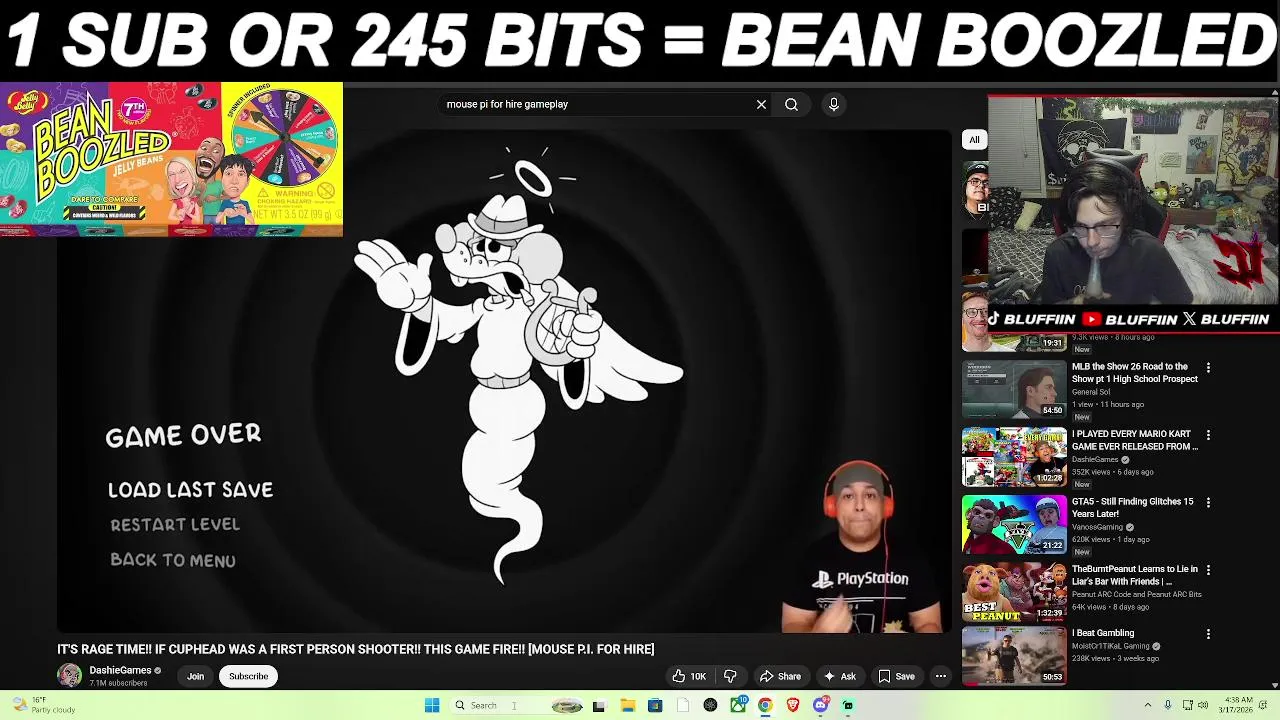Image resolution: width=1280 pixels, height=720 pixels.
Task: Click the 'I PLAYED EVERY MARIO KART' title
Action: (x=1135, y=440)
